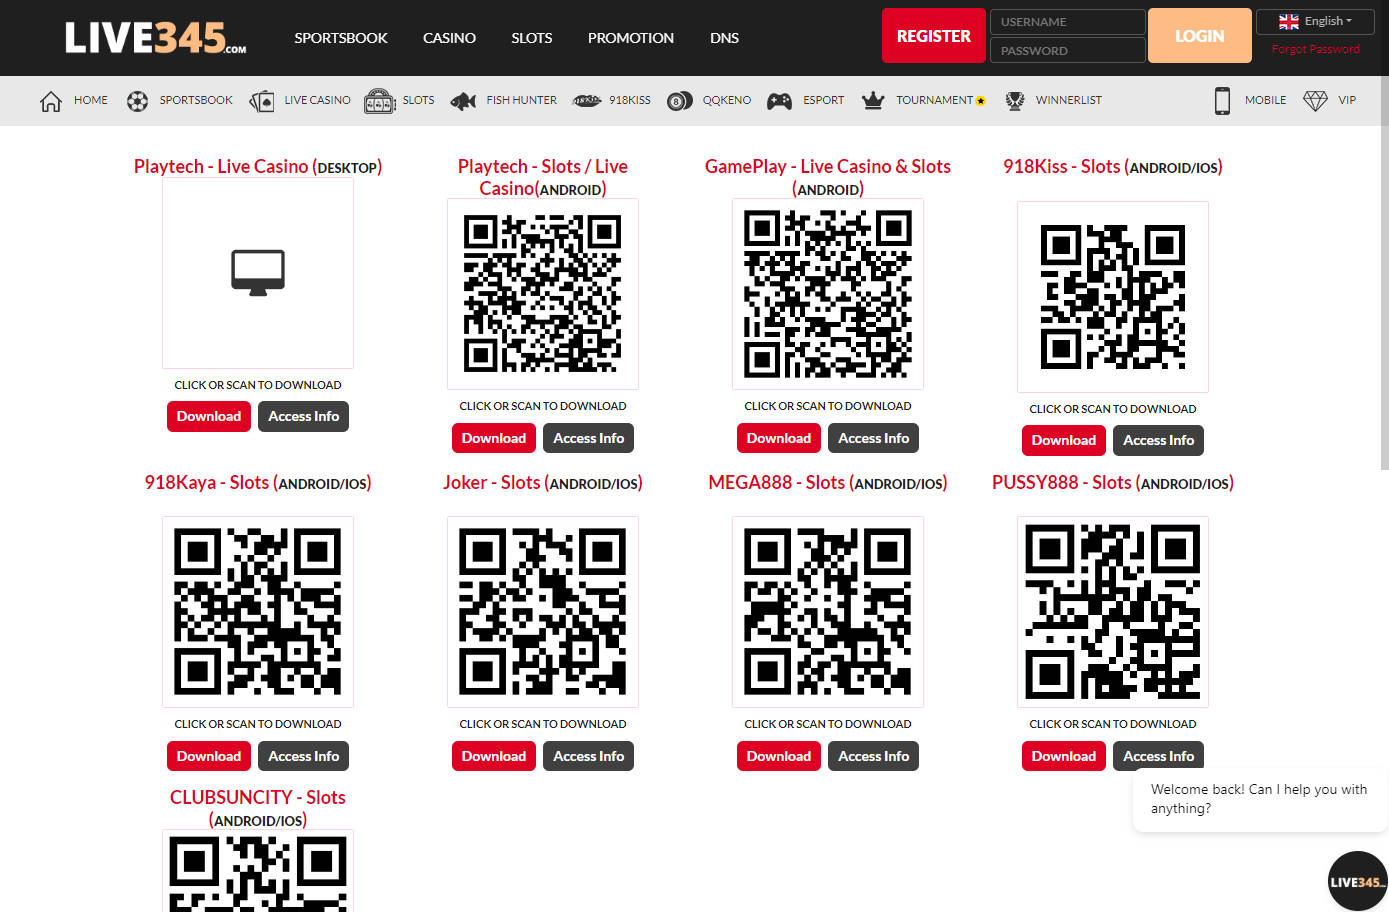1389x912 pixels.
Task: Click the Esport gamepad icon
Action: tap(780, 101)
